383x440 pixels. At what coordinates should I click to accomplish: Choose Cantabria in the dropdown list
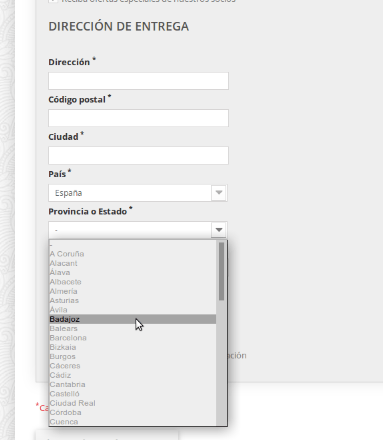(x=133, y=384)
